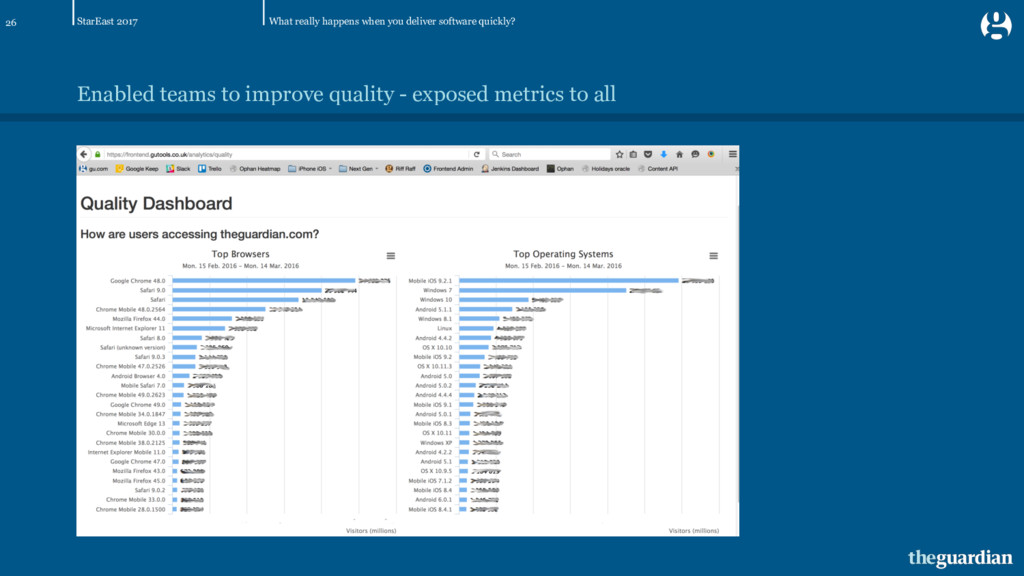Click the bookmark star icon
Viewport: 1024px width, 576px height.
(619, 155)
